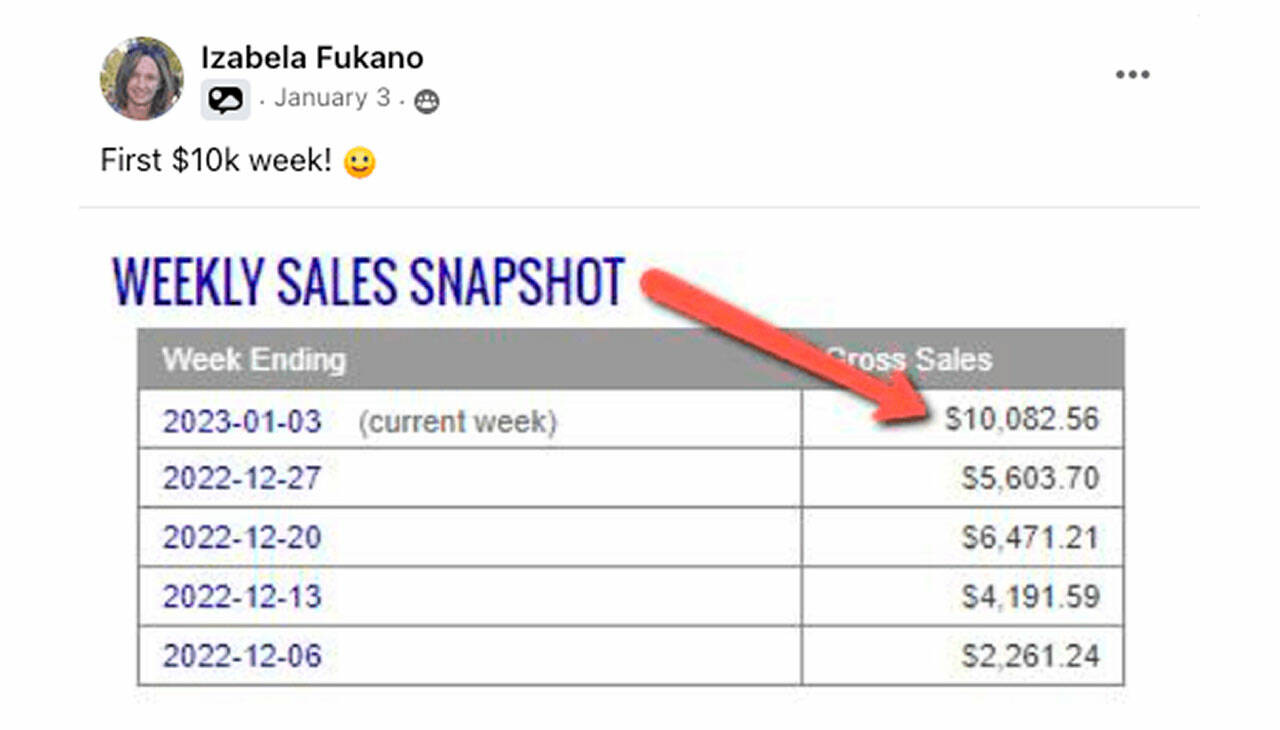Image resolution: width=1280 pixels, height=730 pixels.
Task: Click the audience privacy icon beside date
Action: tap(427, 101)
